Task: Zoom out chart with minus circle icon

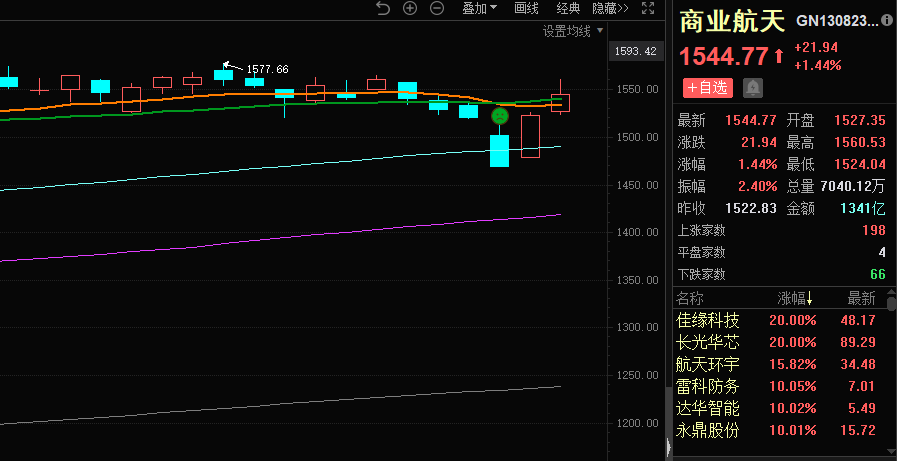Action: click(437, 9)
